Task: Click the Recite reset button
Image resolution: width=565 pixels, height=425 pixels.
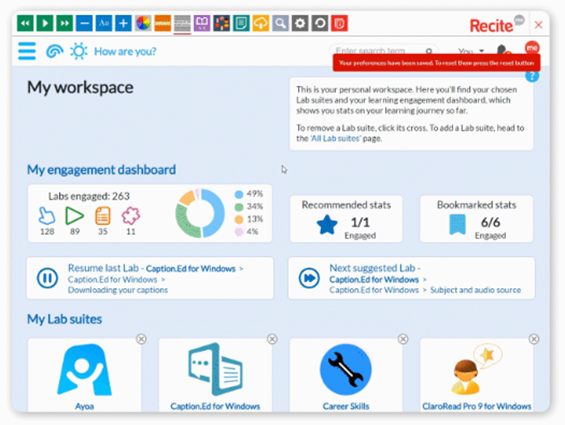Action: [x=320, y=23]
